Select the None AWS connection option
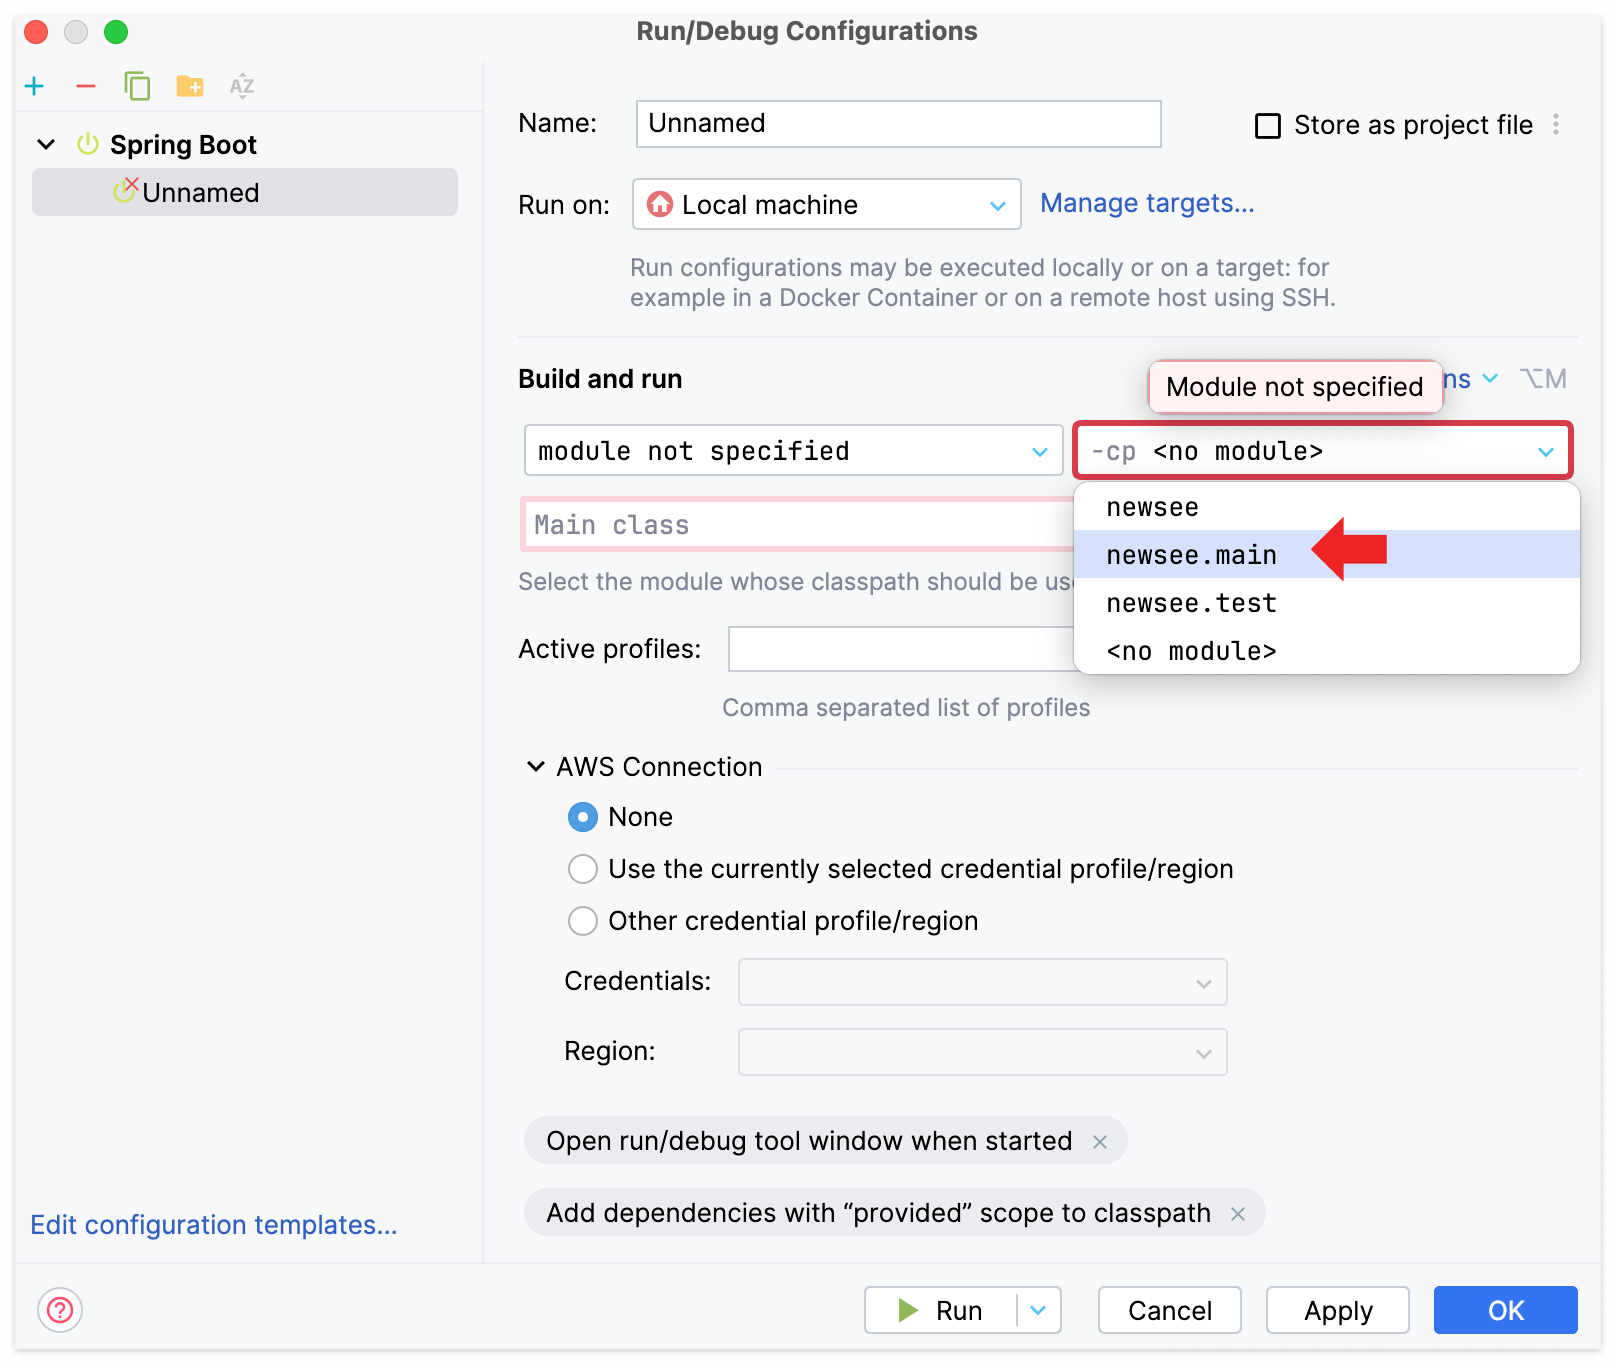 [x=583, y=817]
